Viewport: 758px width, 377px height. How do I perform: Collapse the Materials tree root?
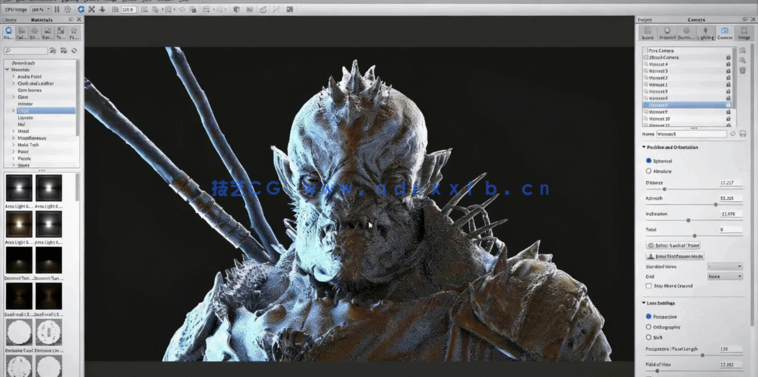click(7, 70)
